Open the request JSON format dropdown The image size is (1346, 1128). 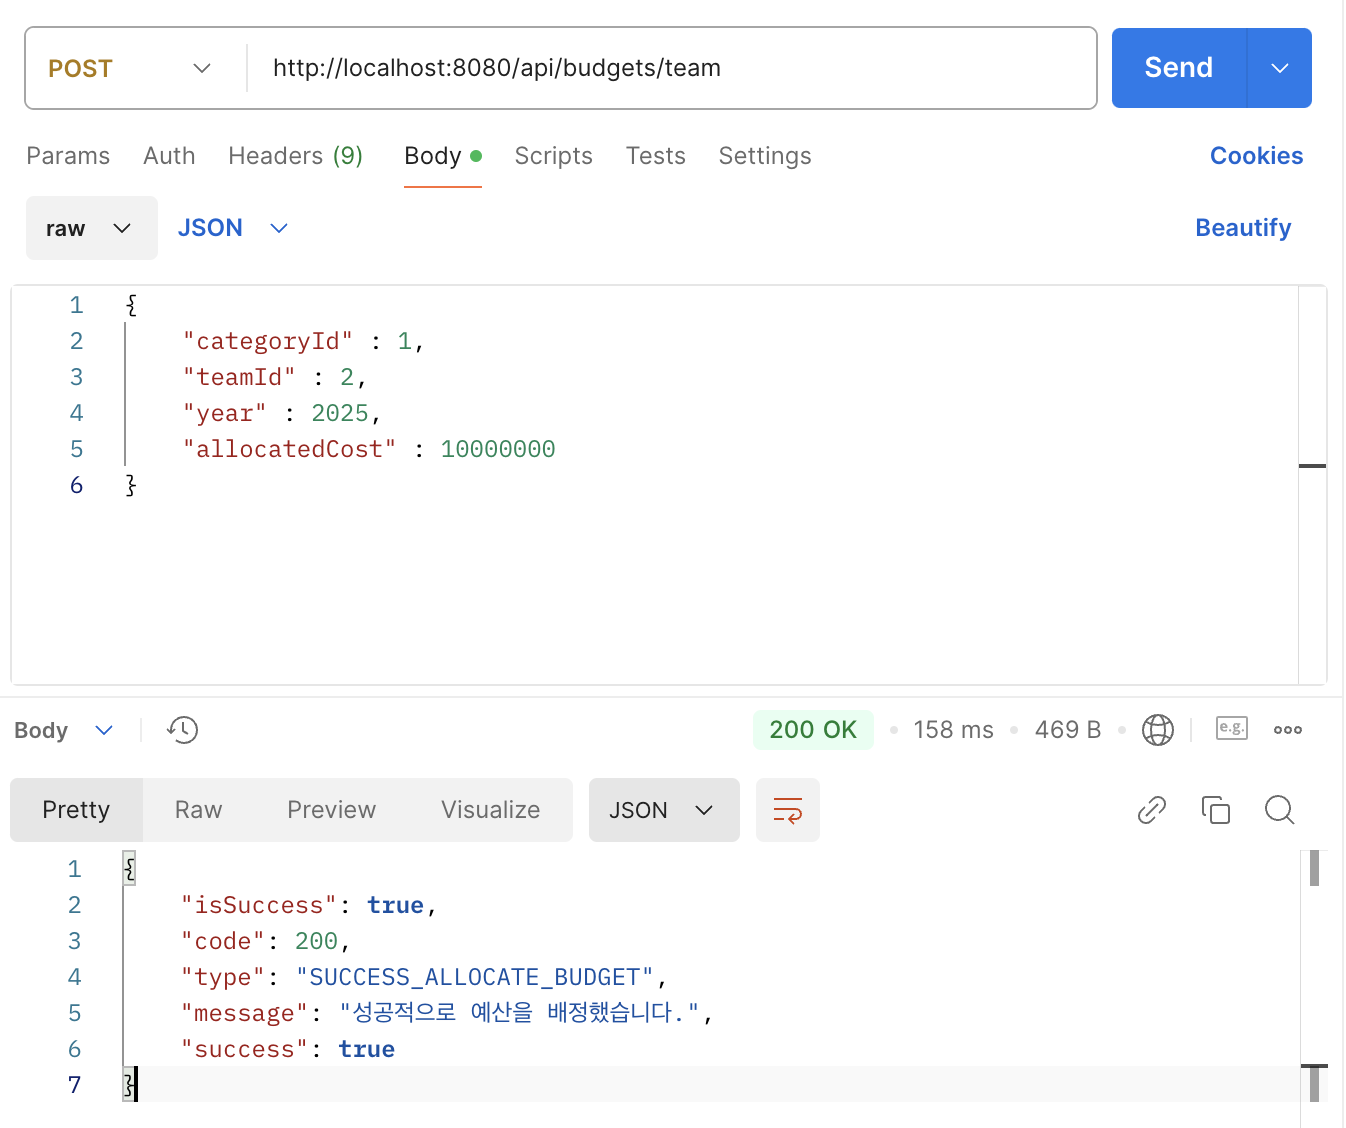[x=233, y=228]
